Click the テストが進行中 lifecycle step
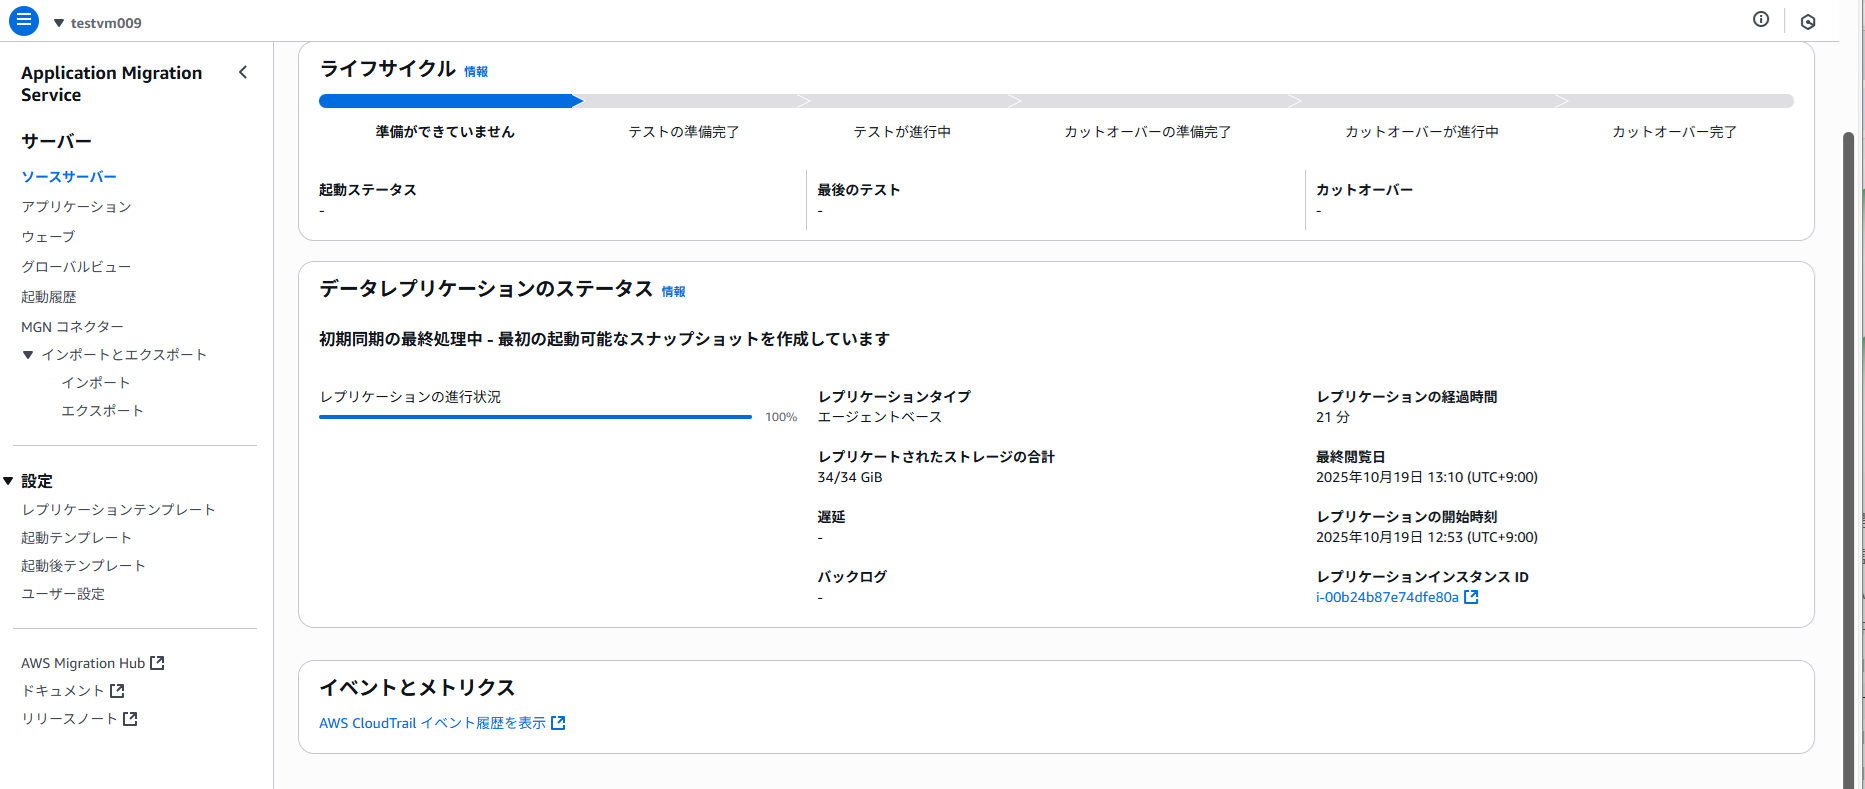 pyautogui.click(x=902, y=132)
